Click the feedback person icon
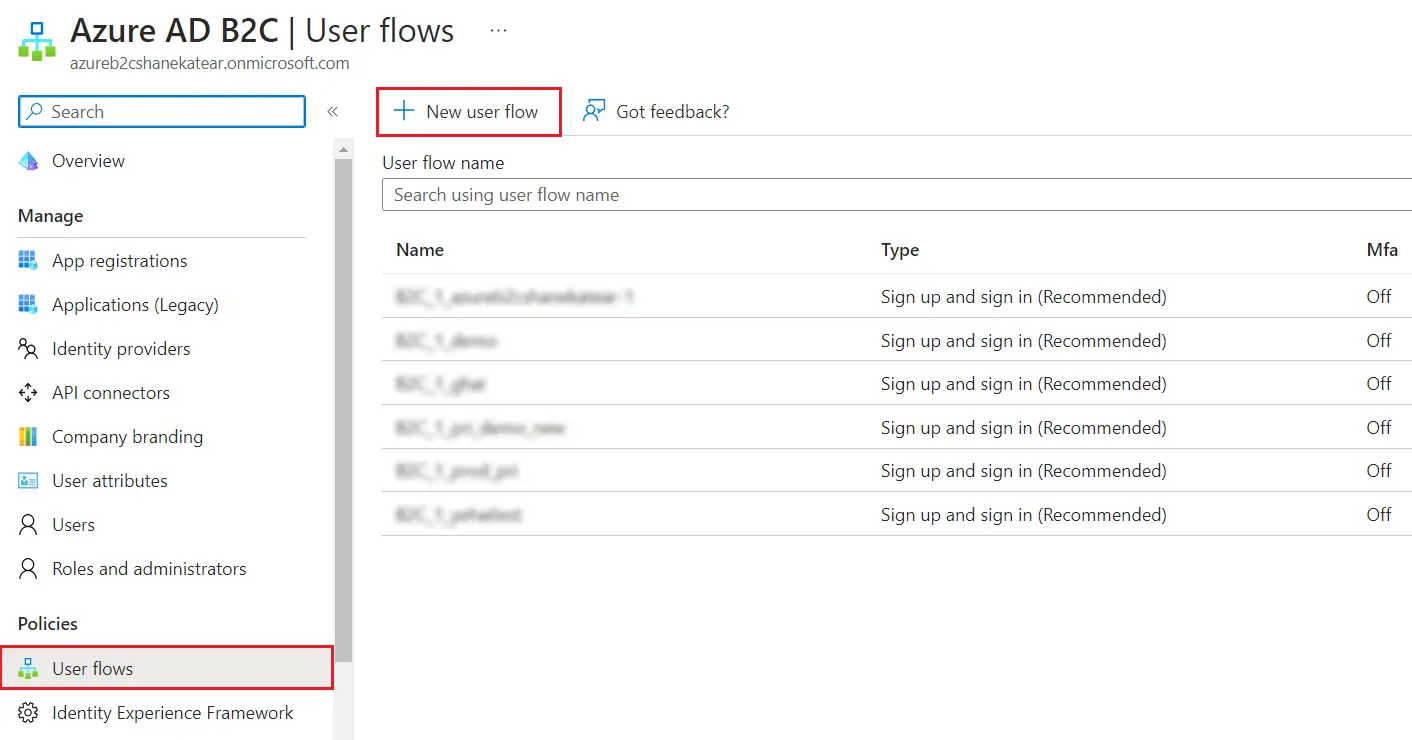The width and height of the screenshot is (1412, 740). pos(594,111)
